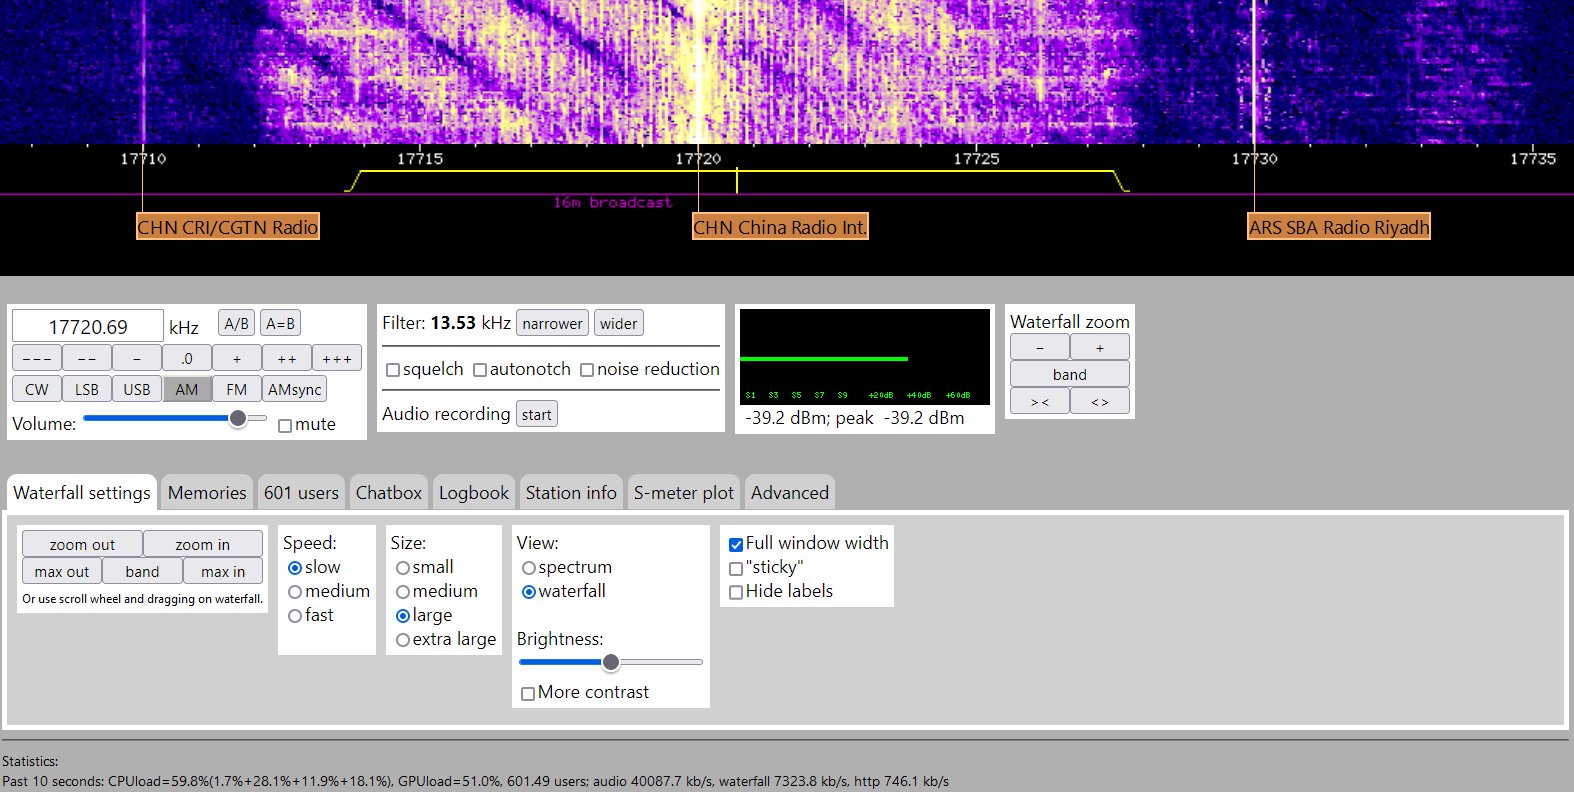Screen dimensions: 1574x792
Task: Click the zoom out button
Action: 82,544
